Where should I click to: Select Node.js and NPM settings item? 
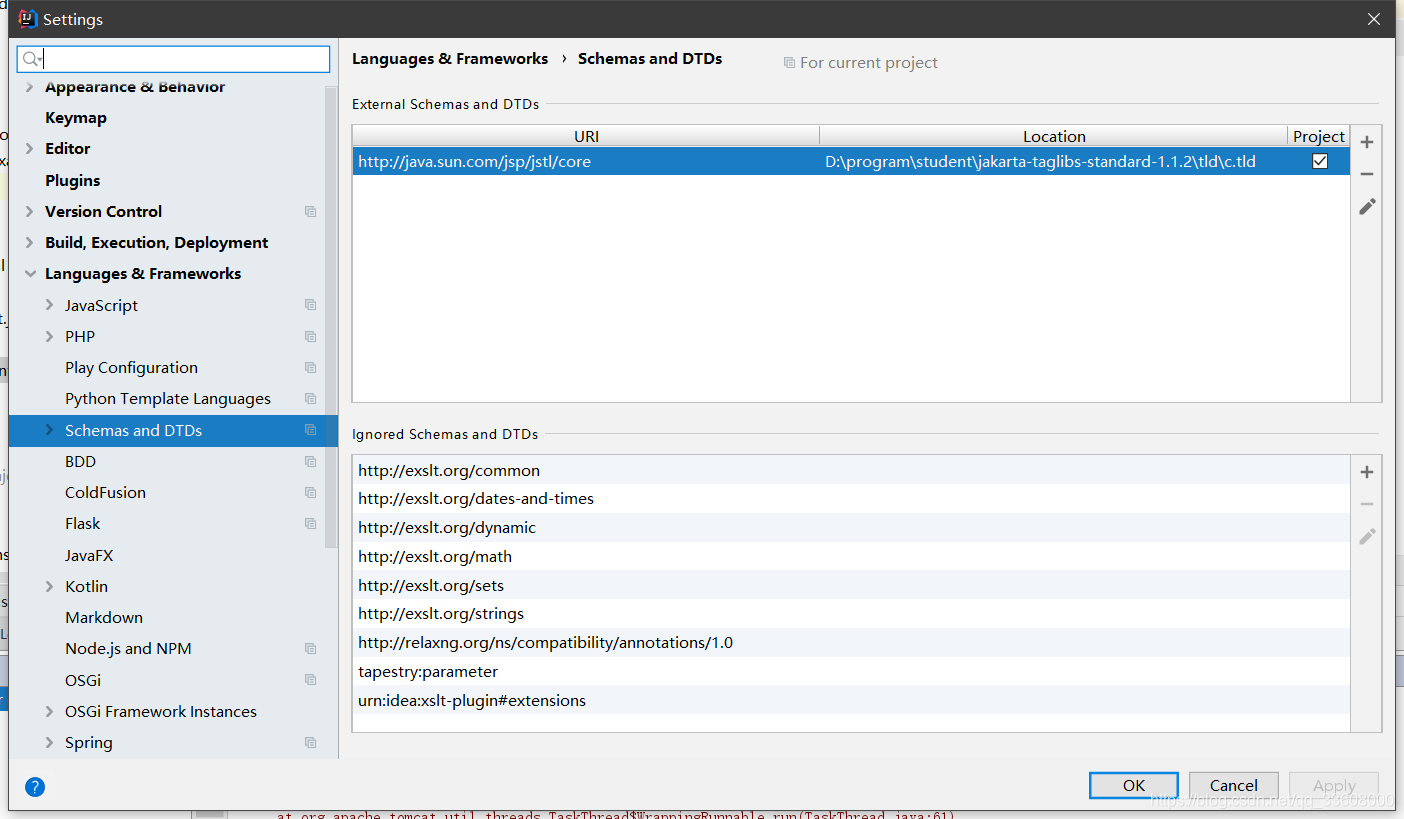tap(128, 648)
